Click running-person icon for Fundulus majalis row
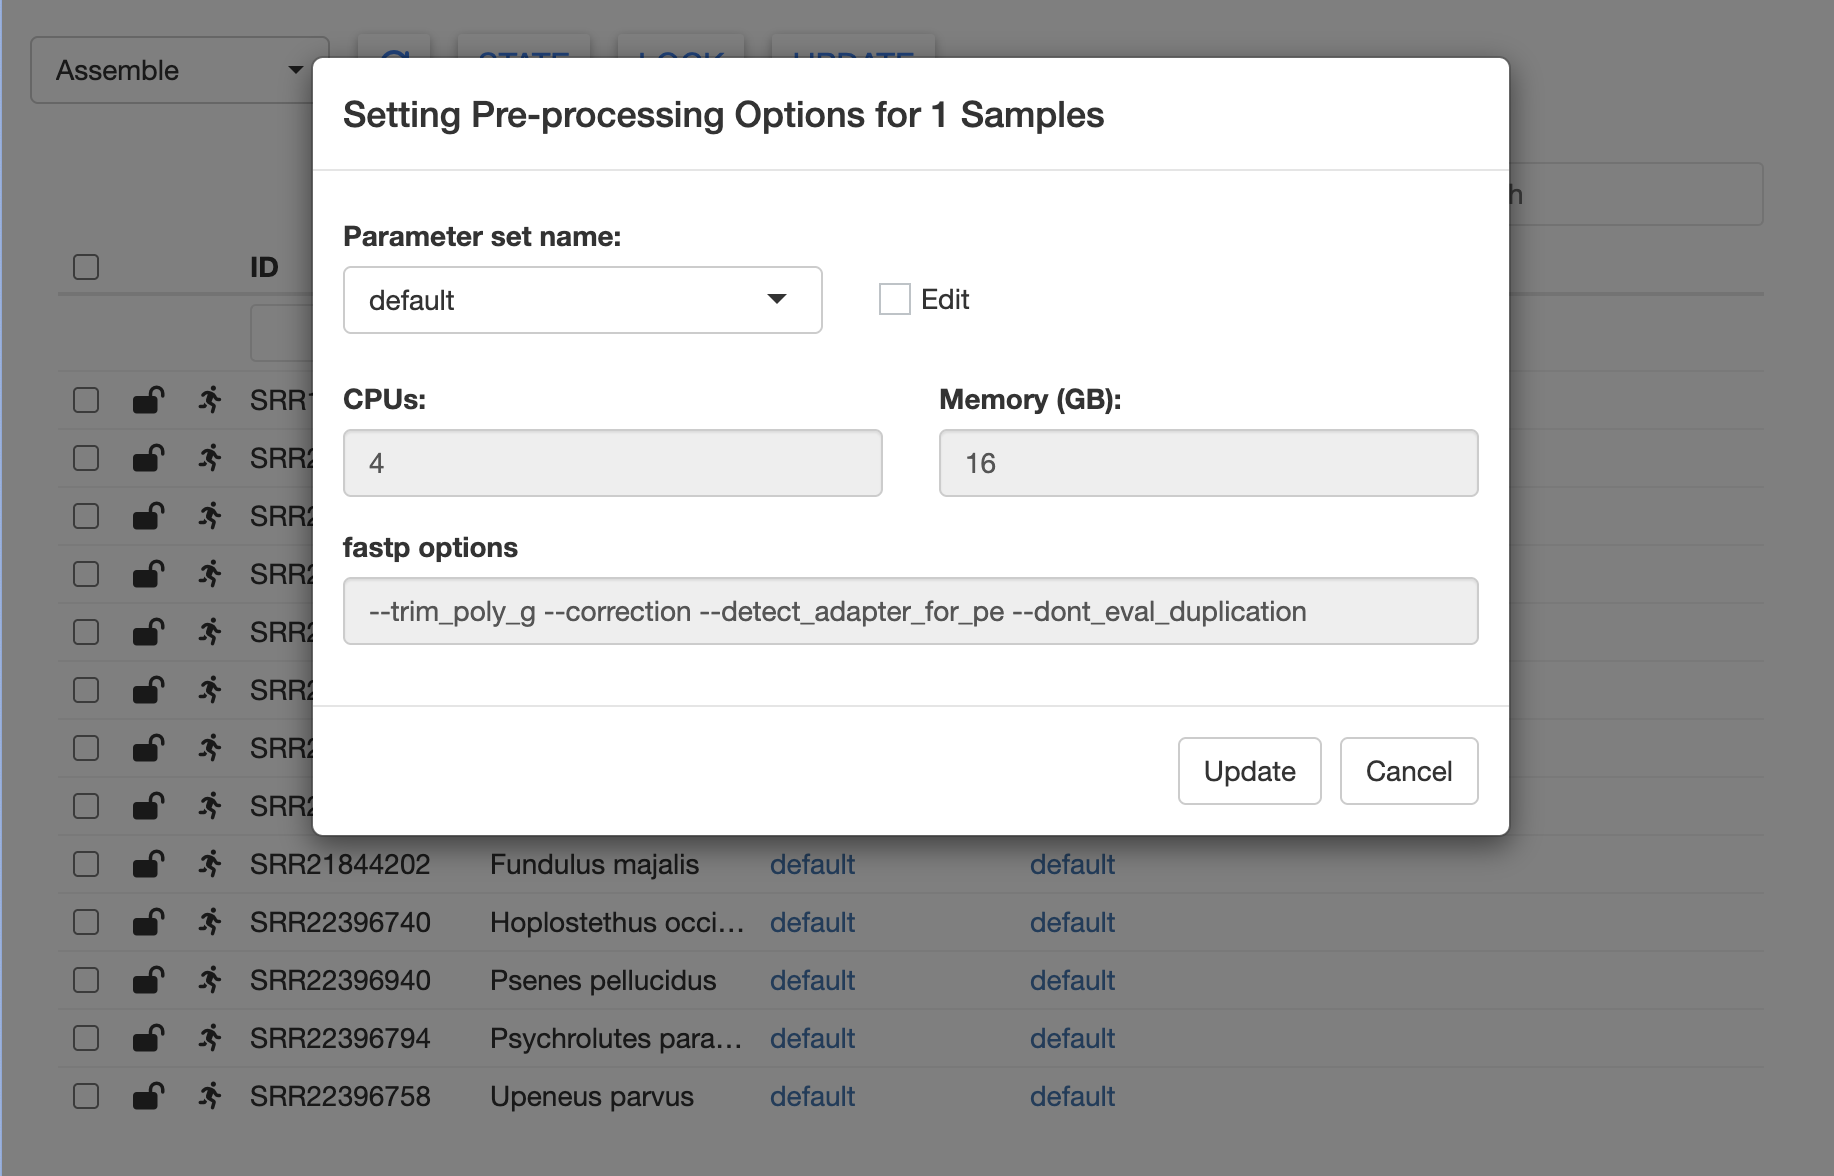Screen dimensions: 1834x1176 pos(209,864)
